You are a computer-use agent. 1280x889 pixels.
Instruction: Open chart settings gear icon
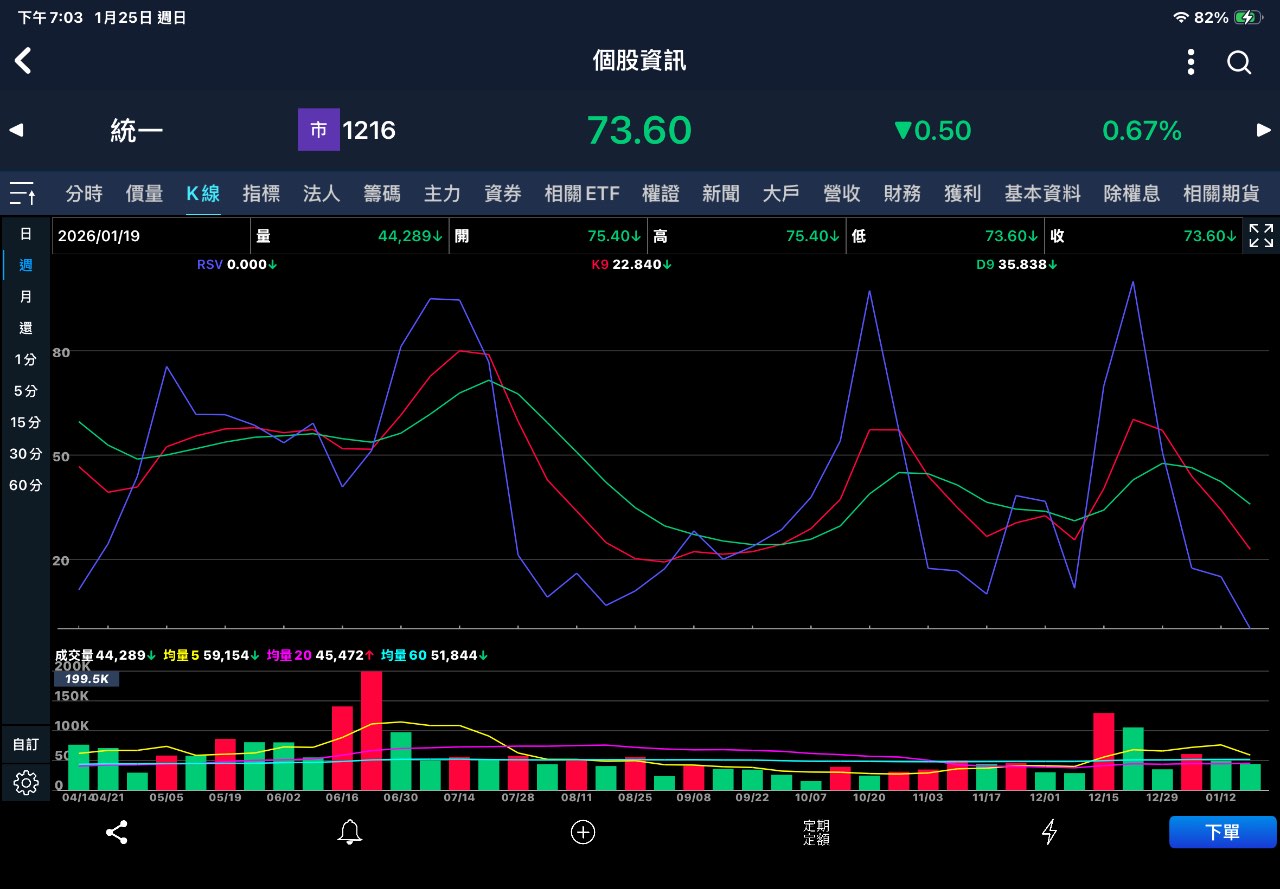tap(26, 782)
